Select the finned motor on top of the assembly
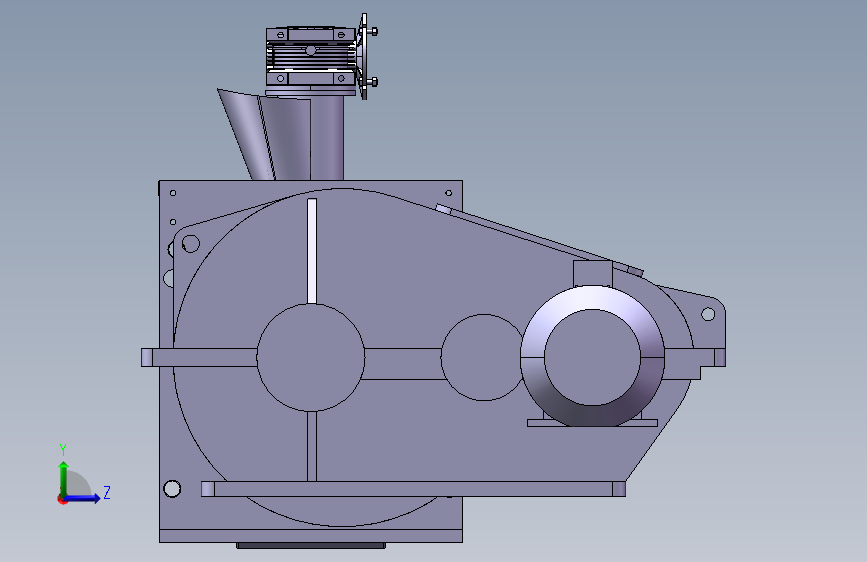This screenshot has height=562, width=867. (310, 55)
